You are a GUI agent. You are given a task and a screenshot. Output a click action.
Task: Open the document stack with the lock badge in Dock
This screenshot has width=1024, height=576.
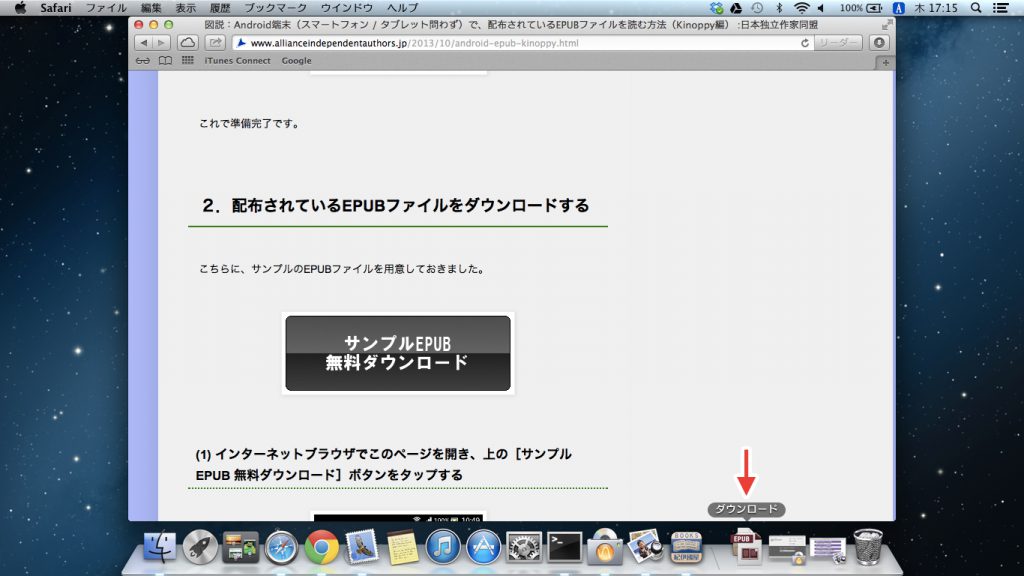point(787,549)
